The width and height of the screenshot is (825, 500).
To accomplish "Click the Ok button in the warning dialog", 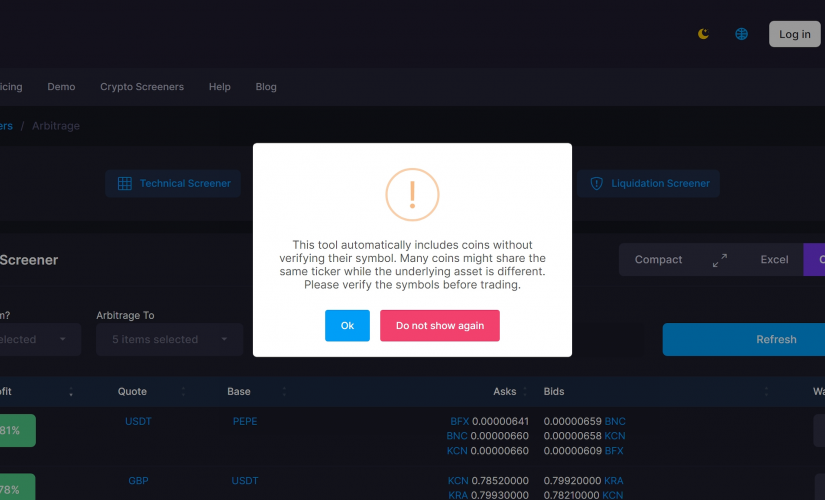I will (347, 326).
